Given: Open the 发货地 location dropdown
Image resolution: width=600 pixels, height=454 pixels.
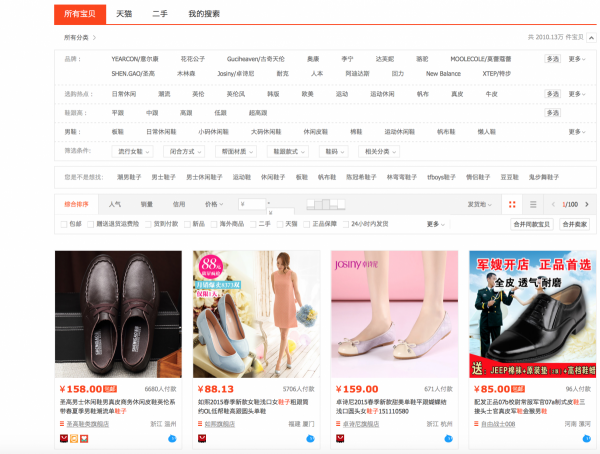Looking at the screenshot, I should (479, 204).
